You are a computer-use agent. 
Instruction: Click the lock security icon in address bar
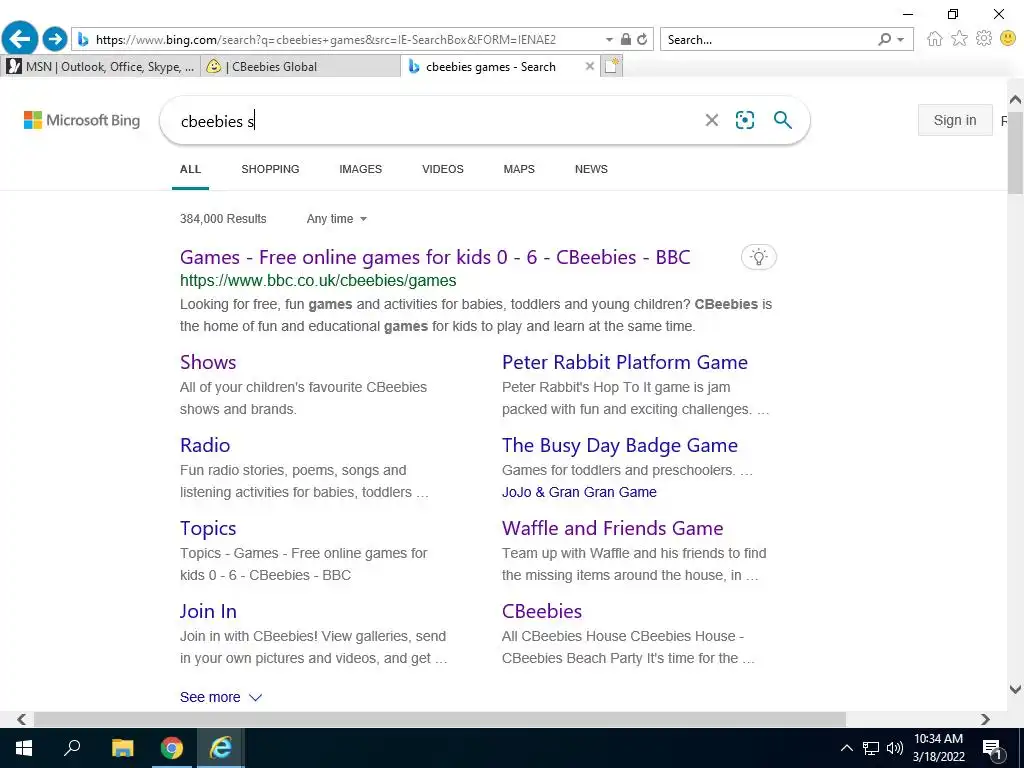click(x=626, y=39)
